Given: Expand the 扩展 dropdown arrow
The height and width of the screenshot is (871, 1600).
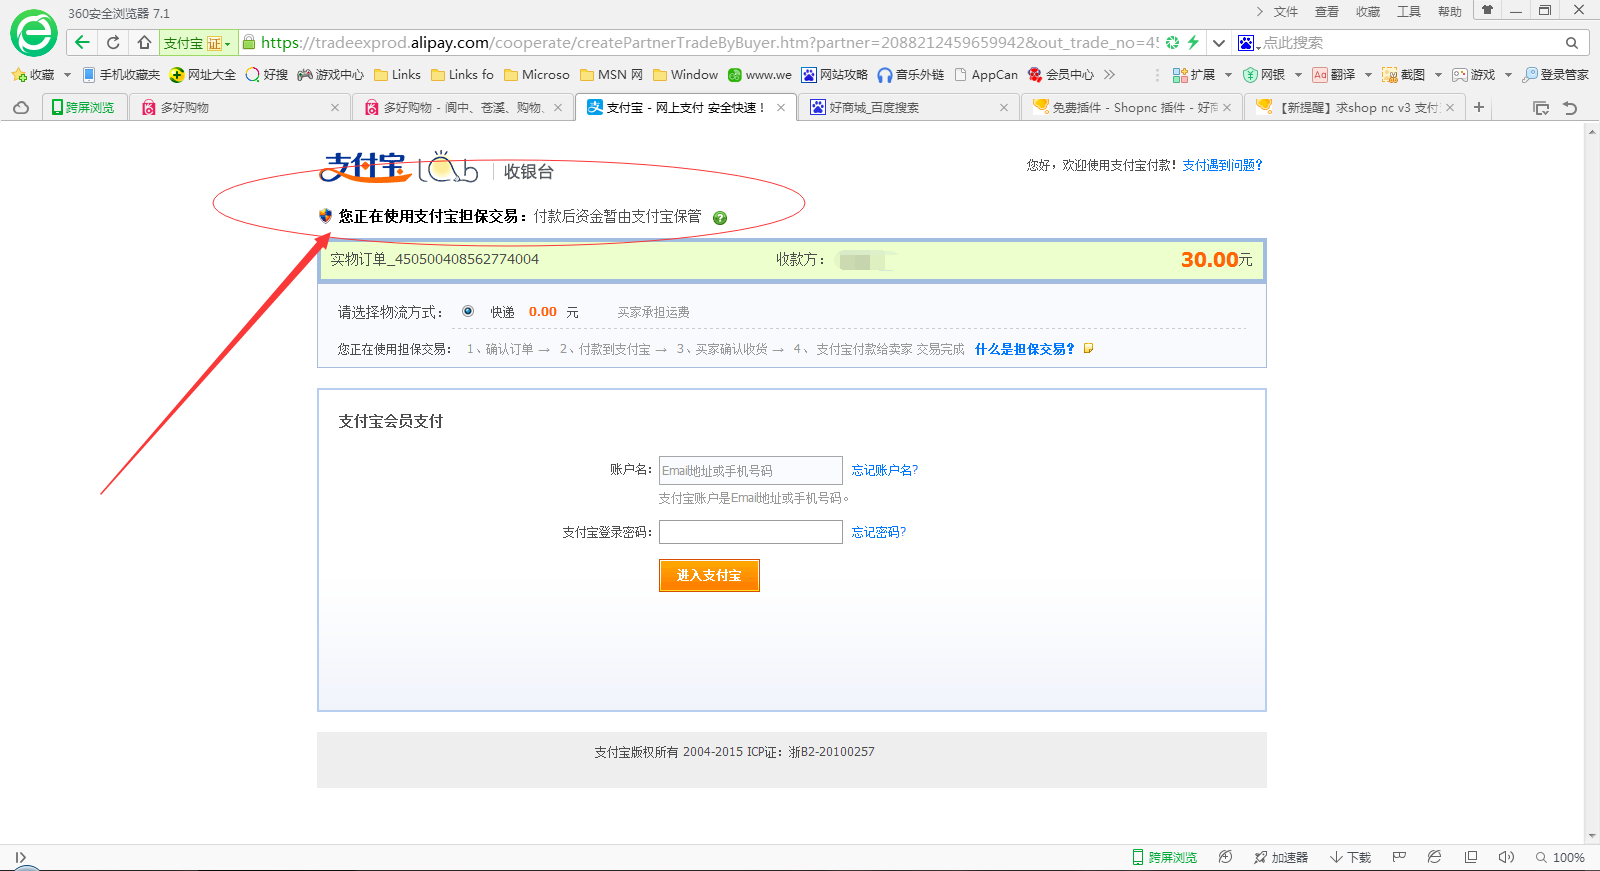Looking at the screenshot, I should pos(1228,75).
